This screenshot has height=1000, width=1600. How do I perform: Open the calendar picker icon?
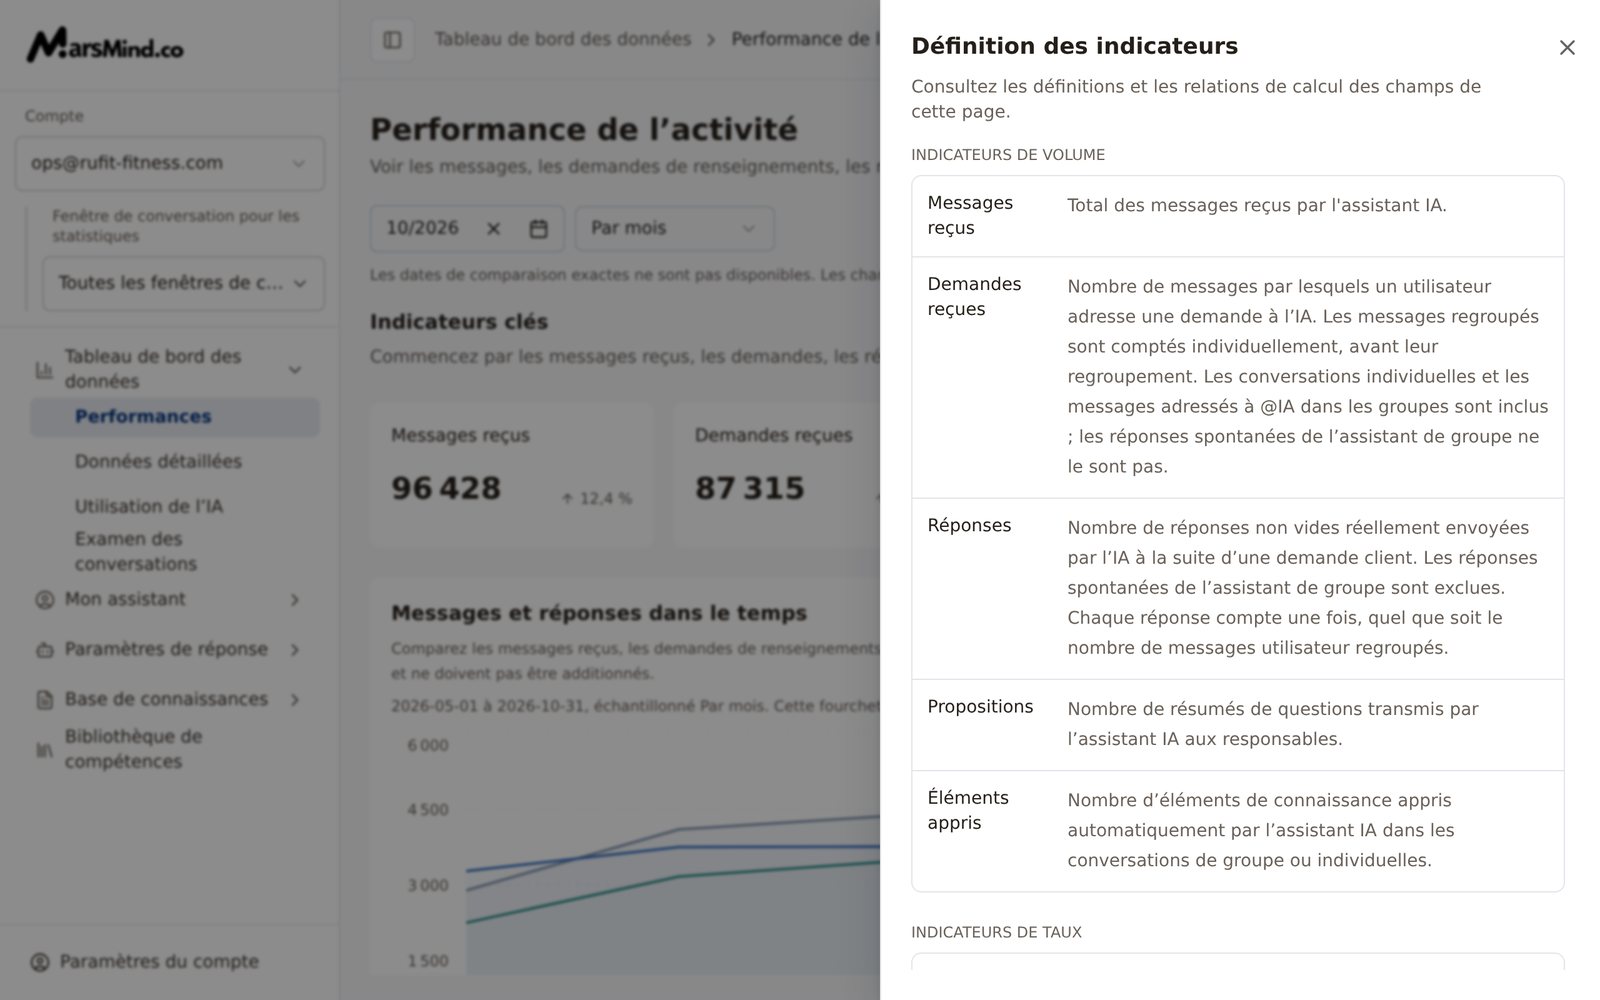[538, 229]
